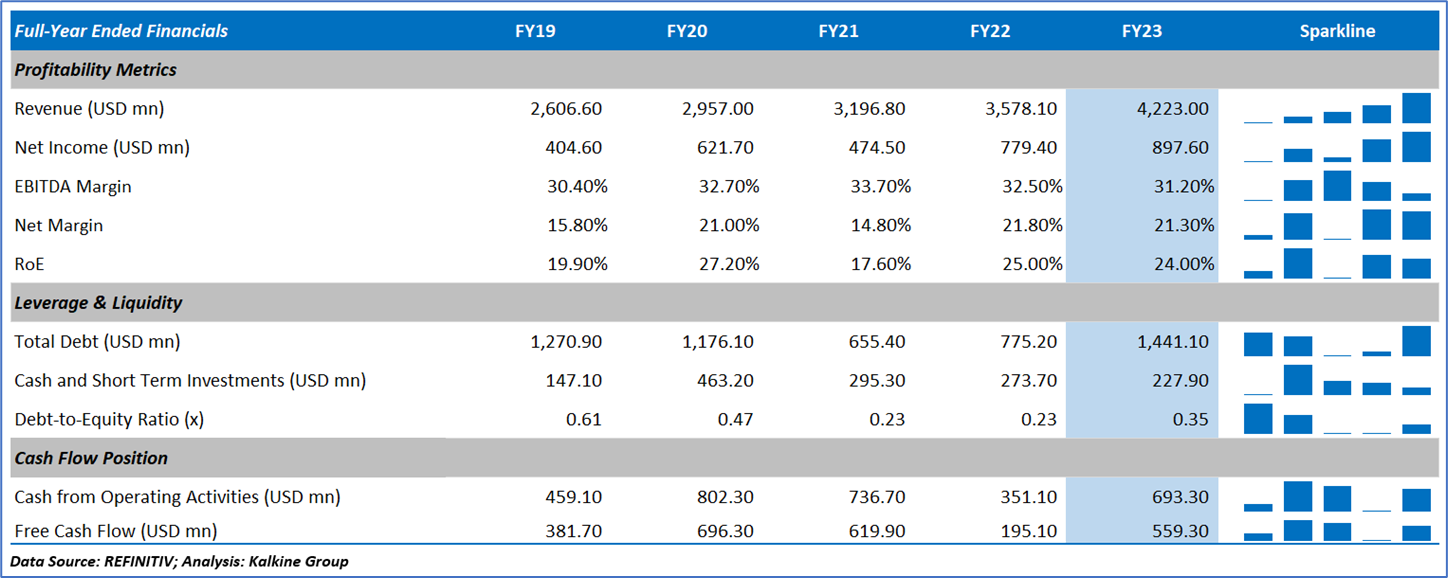Click the Free Cash Flow sparkline chart

point(1337,531)
